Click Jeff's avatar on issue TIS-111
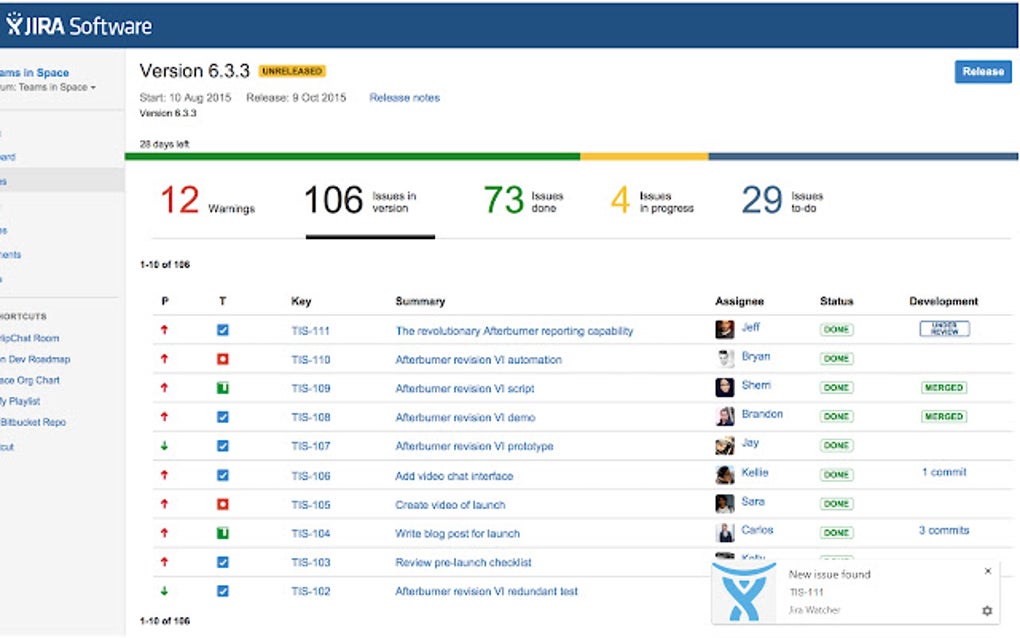This screenshot has height=638, width=1020. point(725,329)
